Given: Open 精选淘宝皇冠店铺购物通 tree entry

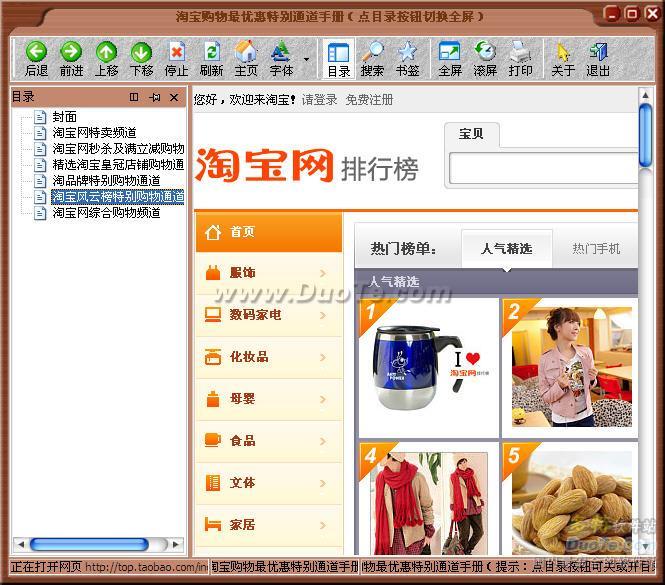Looking at the screenshot, I should point(118,165).
